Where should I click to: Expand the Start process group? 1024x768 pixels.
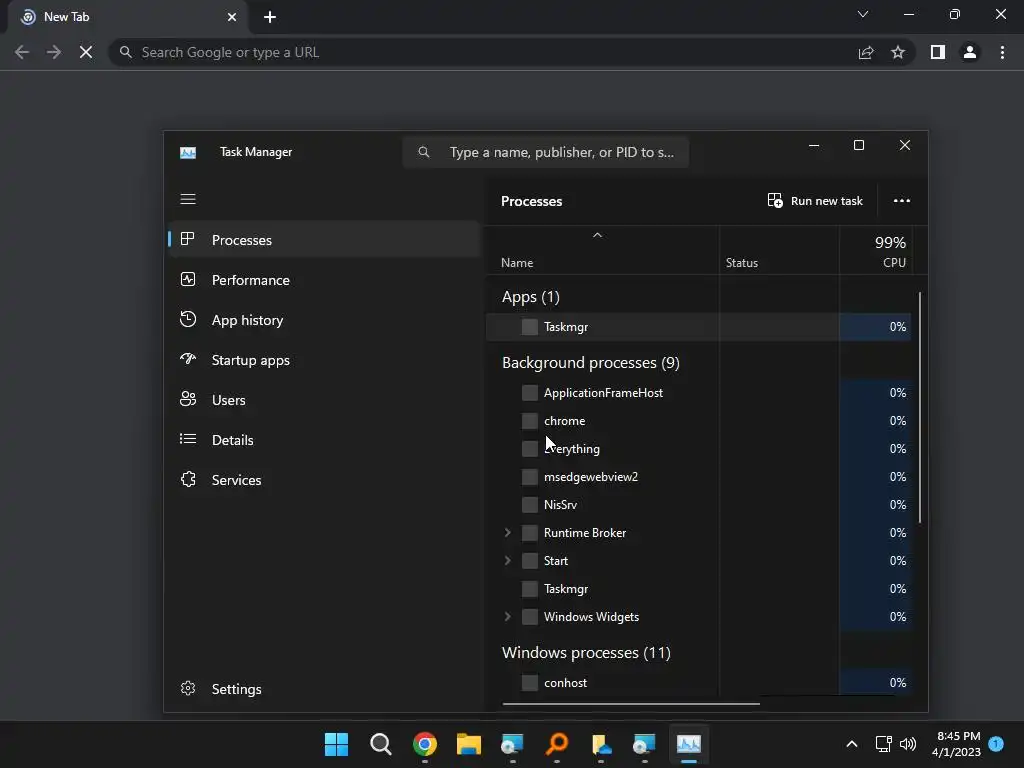pos(507,561)
